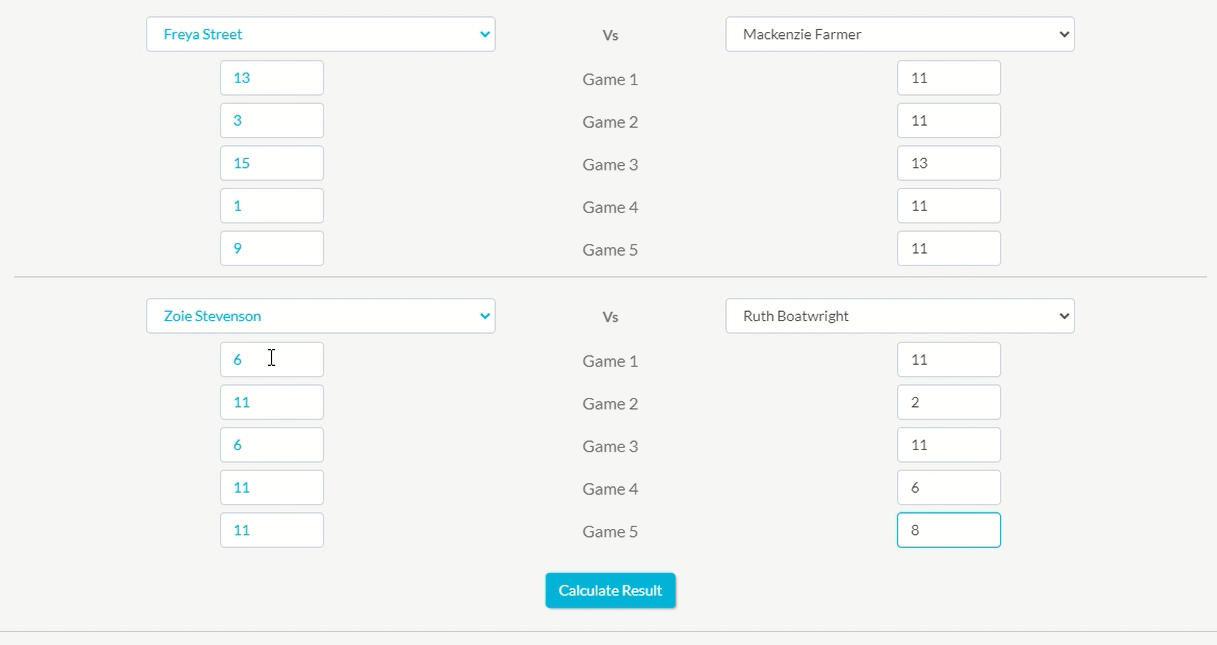1217x645 pixels.
Task: Click Mackenzie Farmer's Game 5 score field
Action: coord(949,249)
